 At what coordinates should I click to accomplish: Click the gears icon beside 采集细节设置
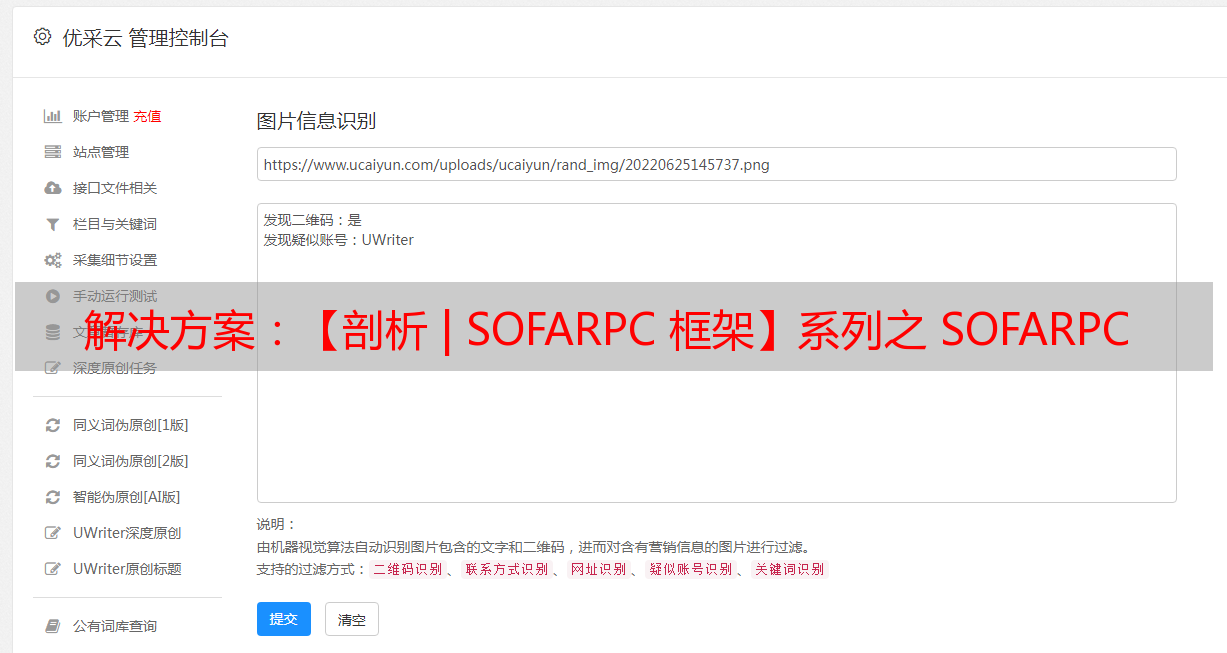point(53,260)
